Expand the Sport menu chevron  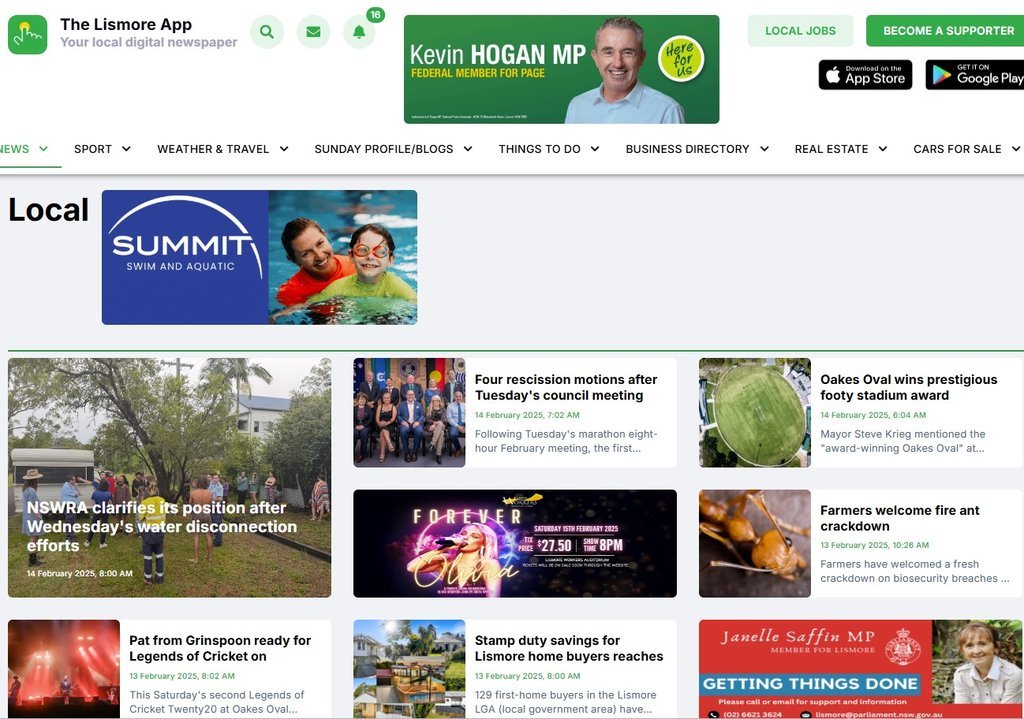(126, 149)
